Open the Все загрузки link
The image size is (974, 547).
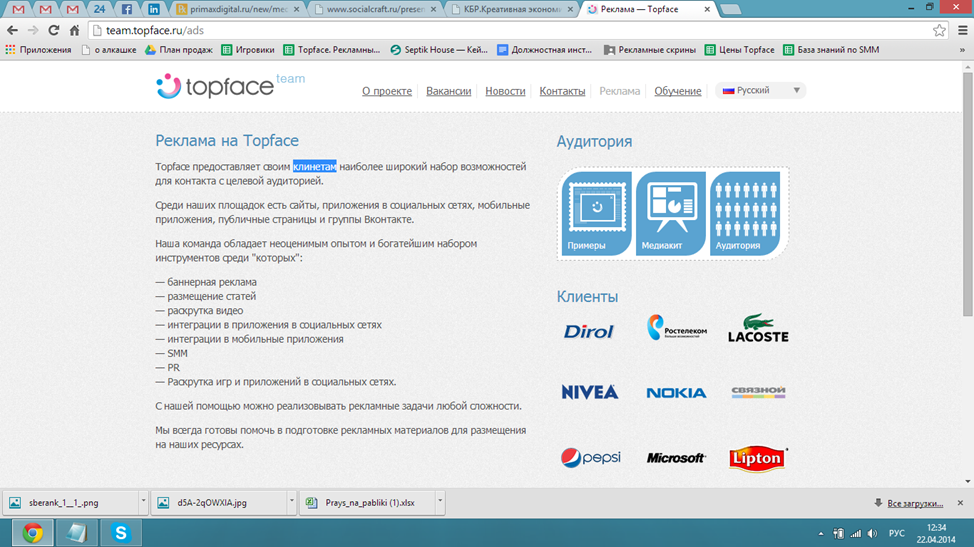click(915, 504)
